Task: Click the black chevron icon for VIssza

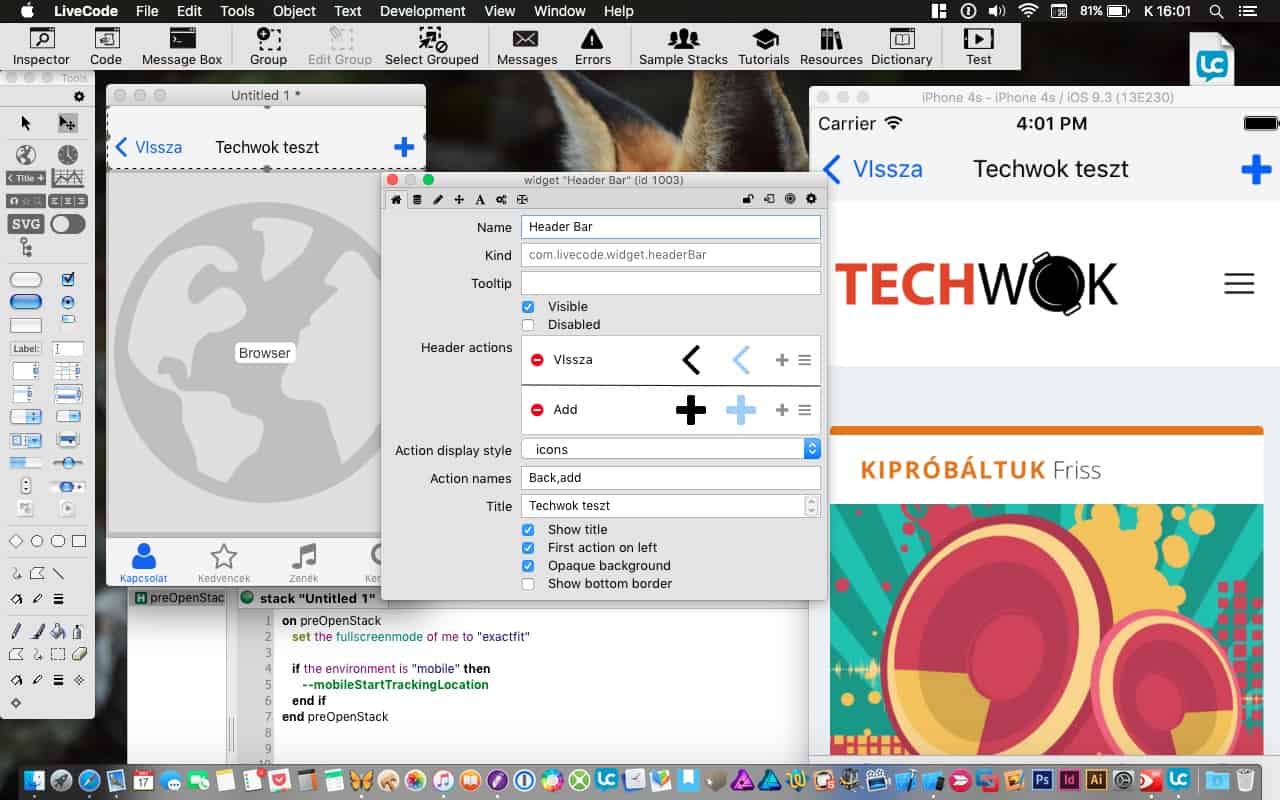Action: [691, 360]
